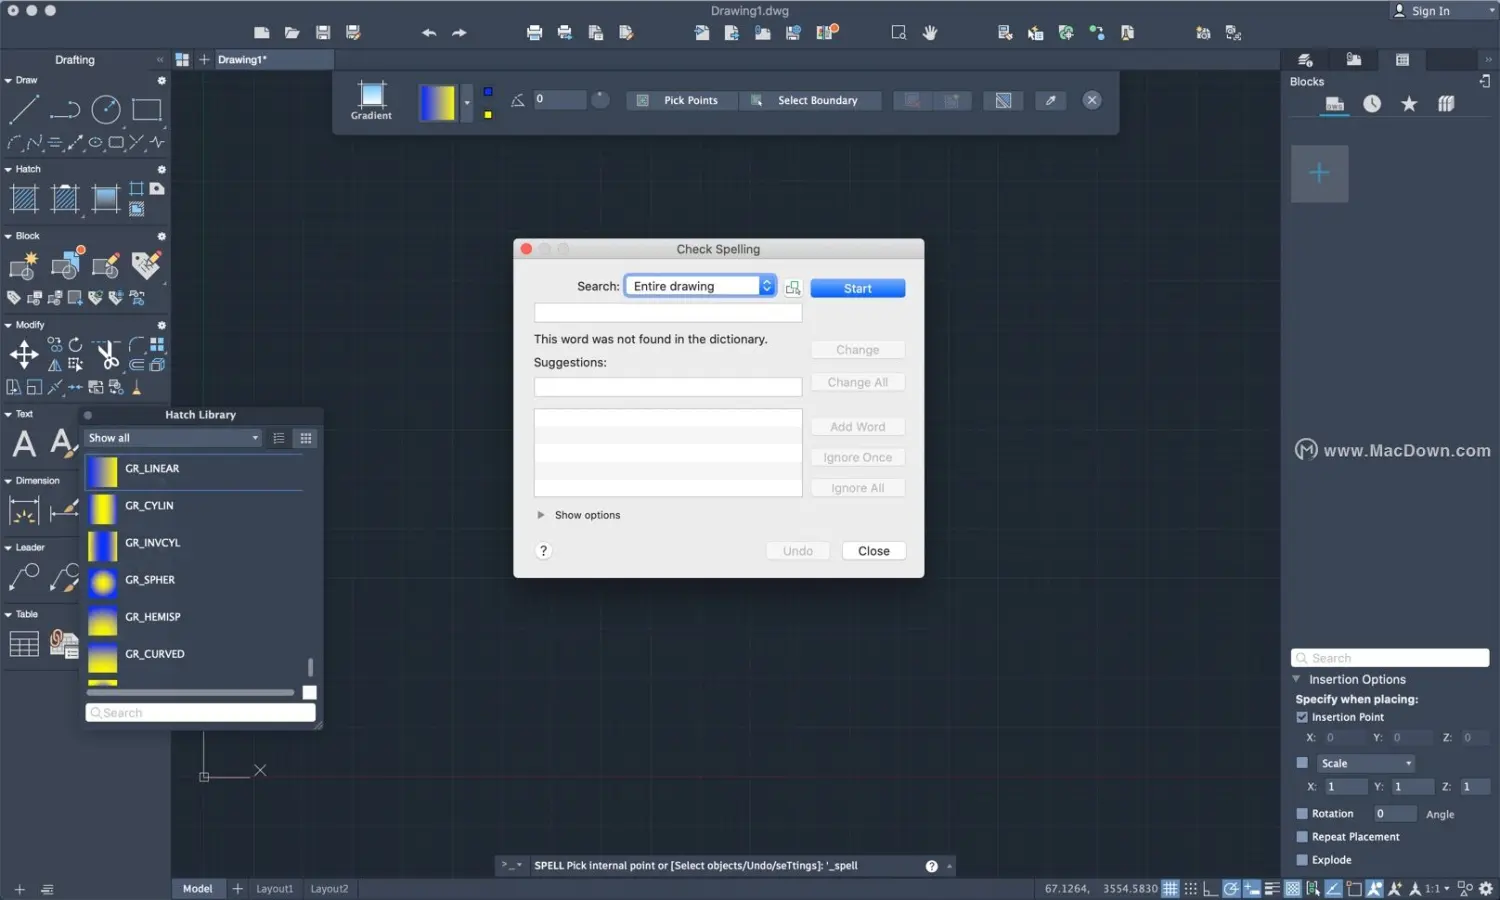Enable the Rotation checkbox
This screenshot has width=1500, height=900.
[x=1302, y=813]
